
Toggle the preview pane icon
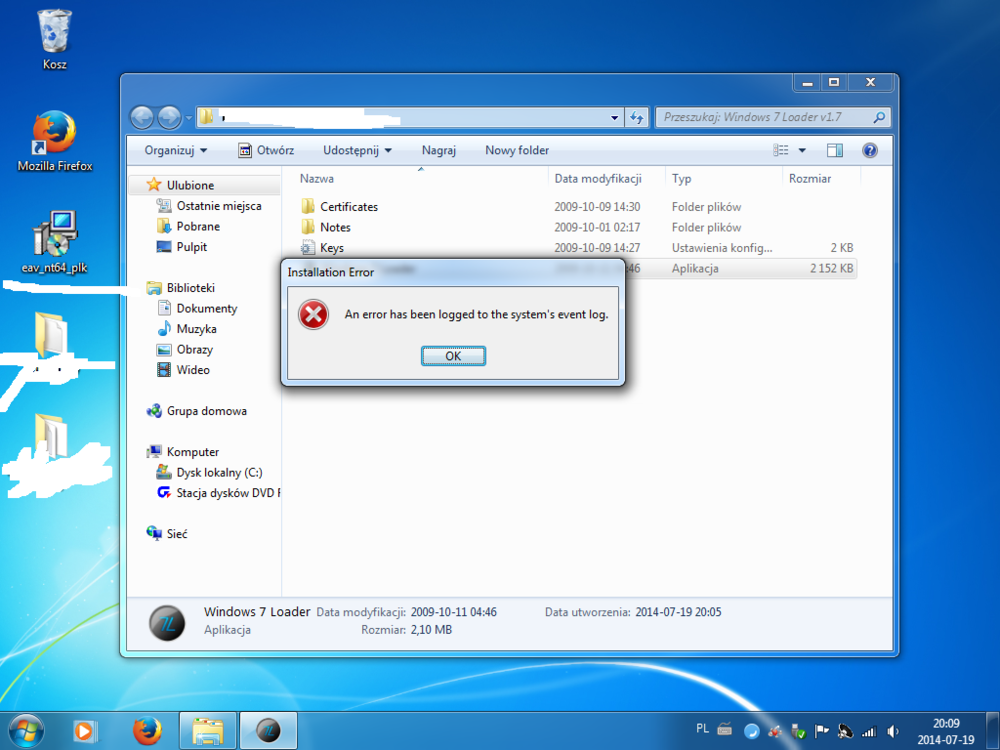point(835,151)
